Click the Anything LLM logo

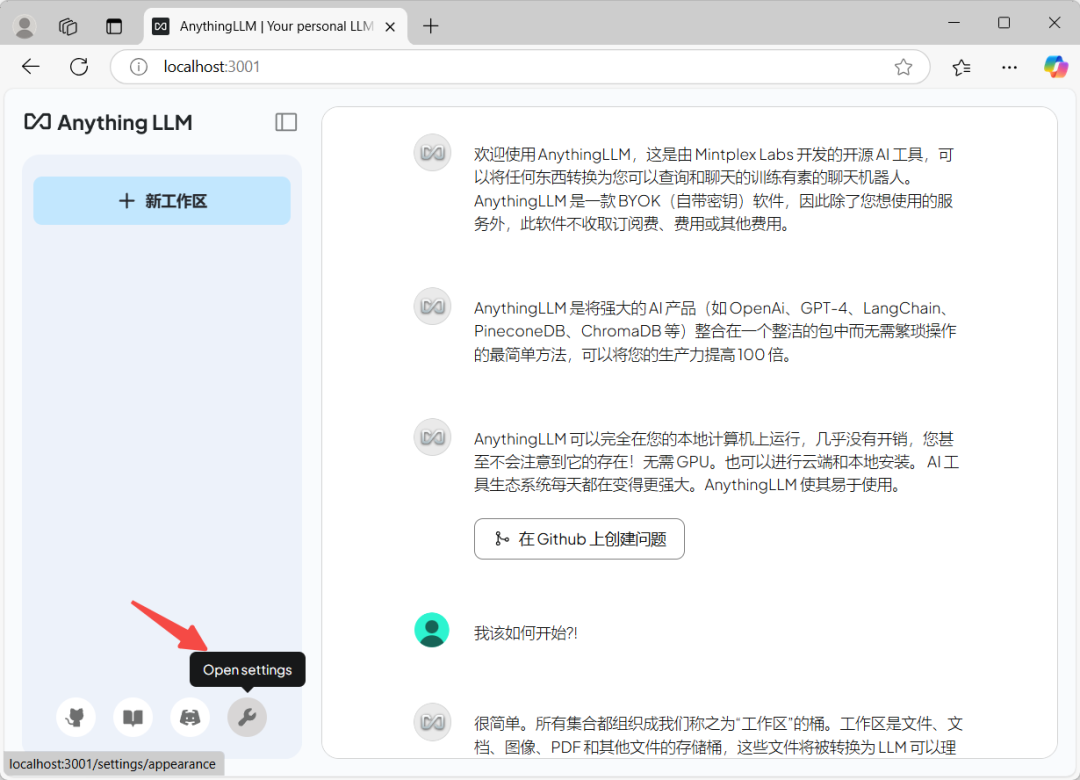108,123
